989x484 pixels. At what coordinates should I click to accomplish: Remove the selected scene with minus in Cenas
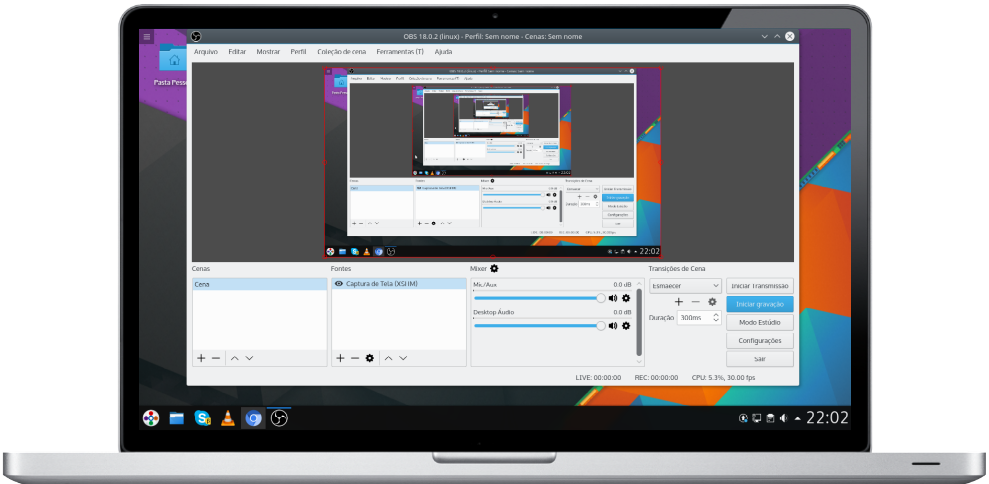point(216,358)
